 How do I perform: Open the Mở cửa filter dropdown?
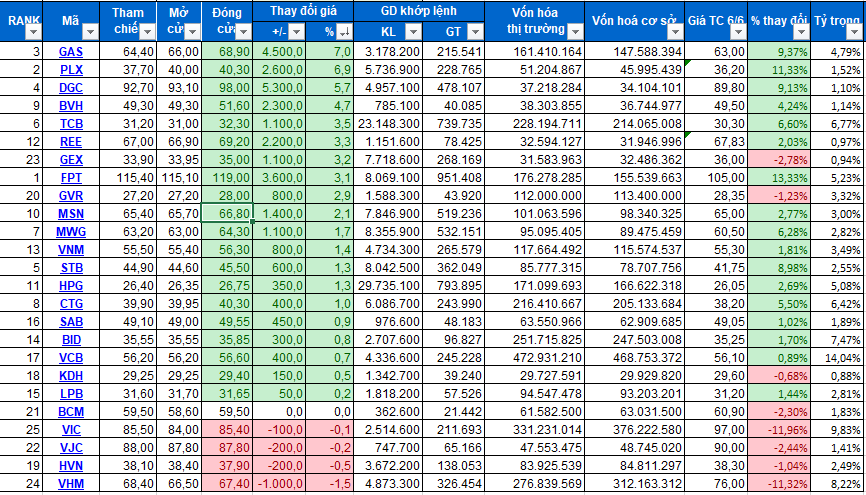192,33
